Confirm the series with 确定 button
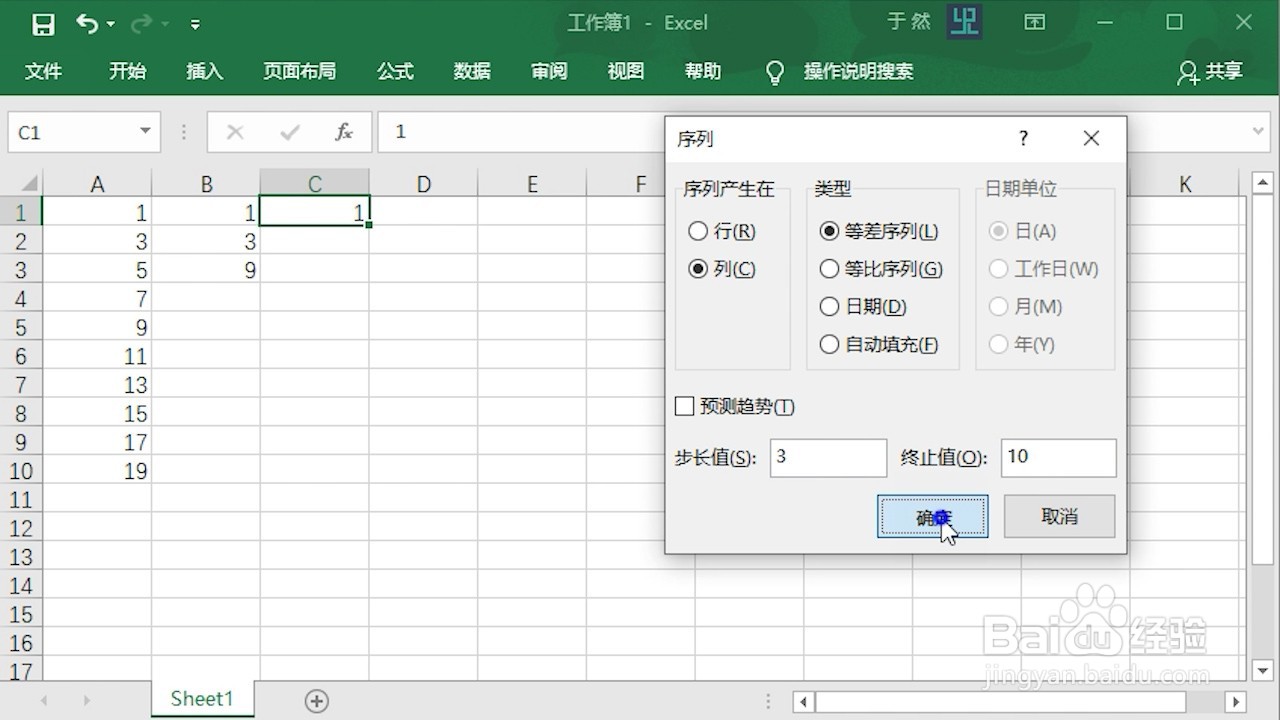This screenshot has width=1280, height=720. [931, 516]
